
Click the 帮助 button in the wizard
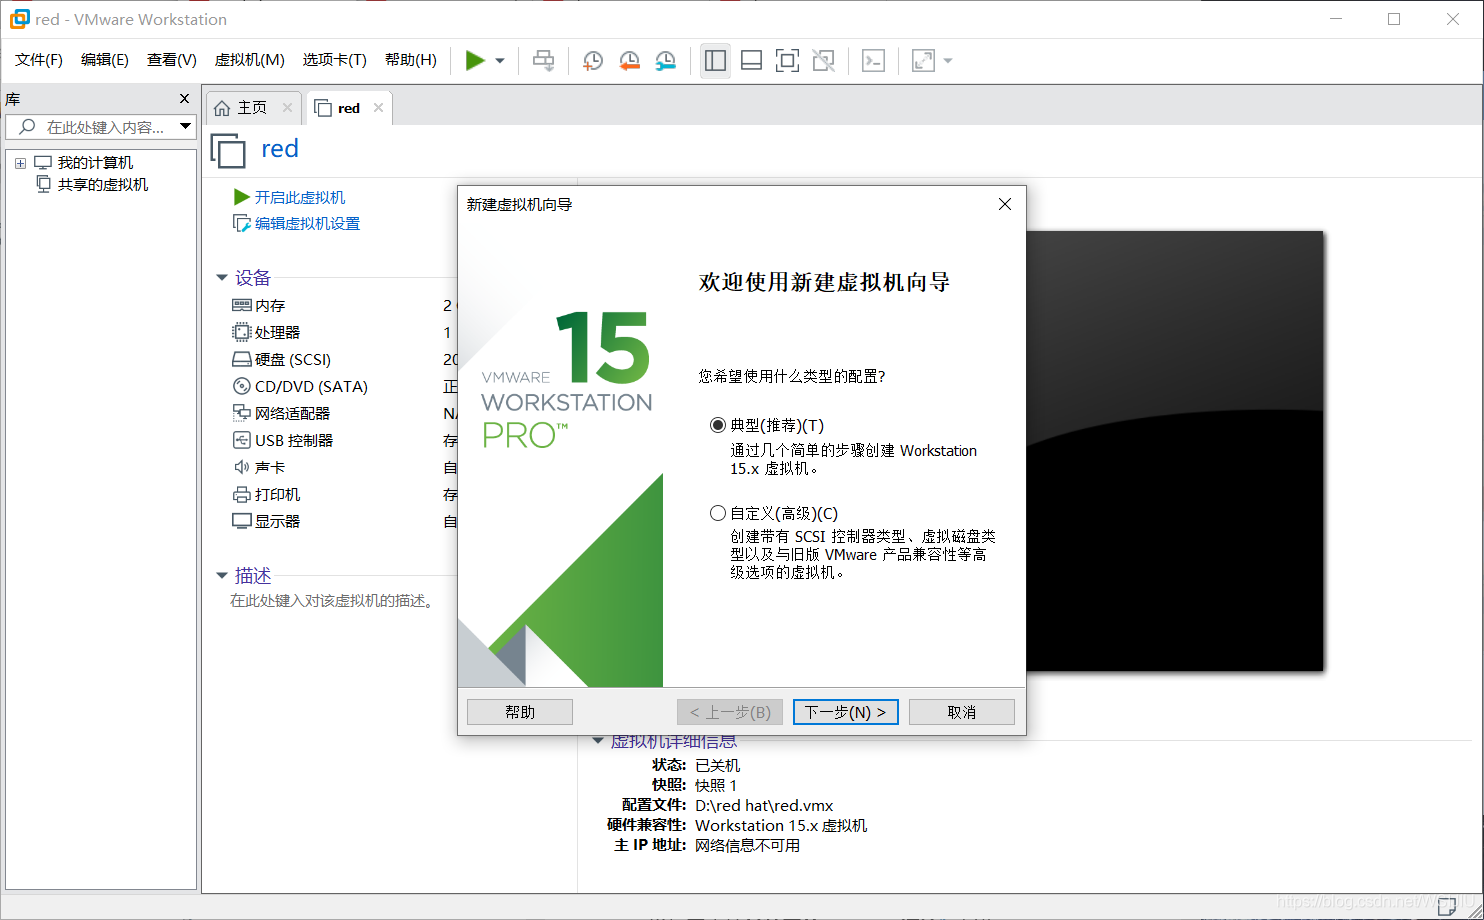coord(520,712)
